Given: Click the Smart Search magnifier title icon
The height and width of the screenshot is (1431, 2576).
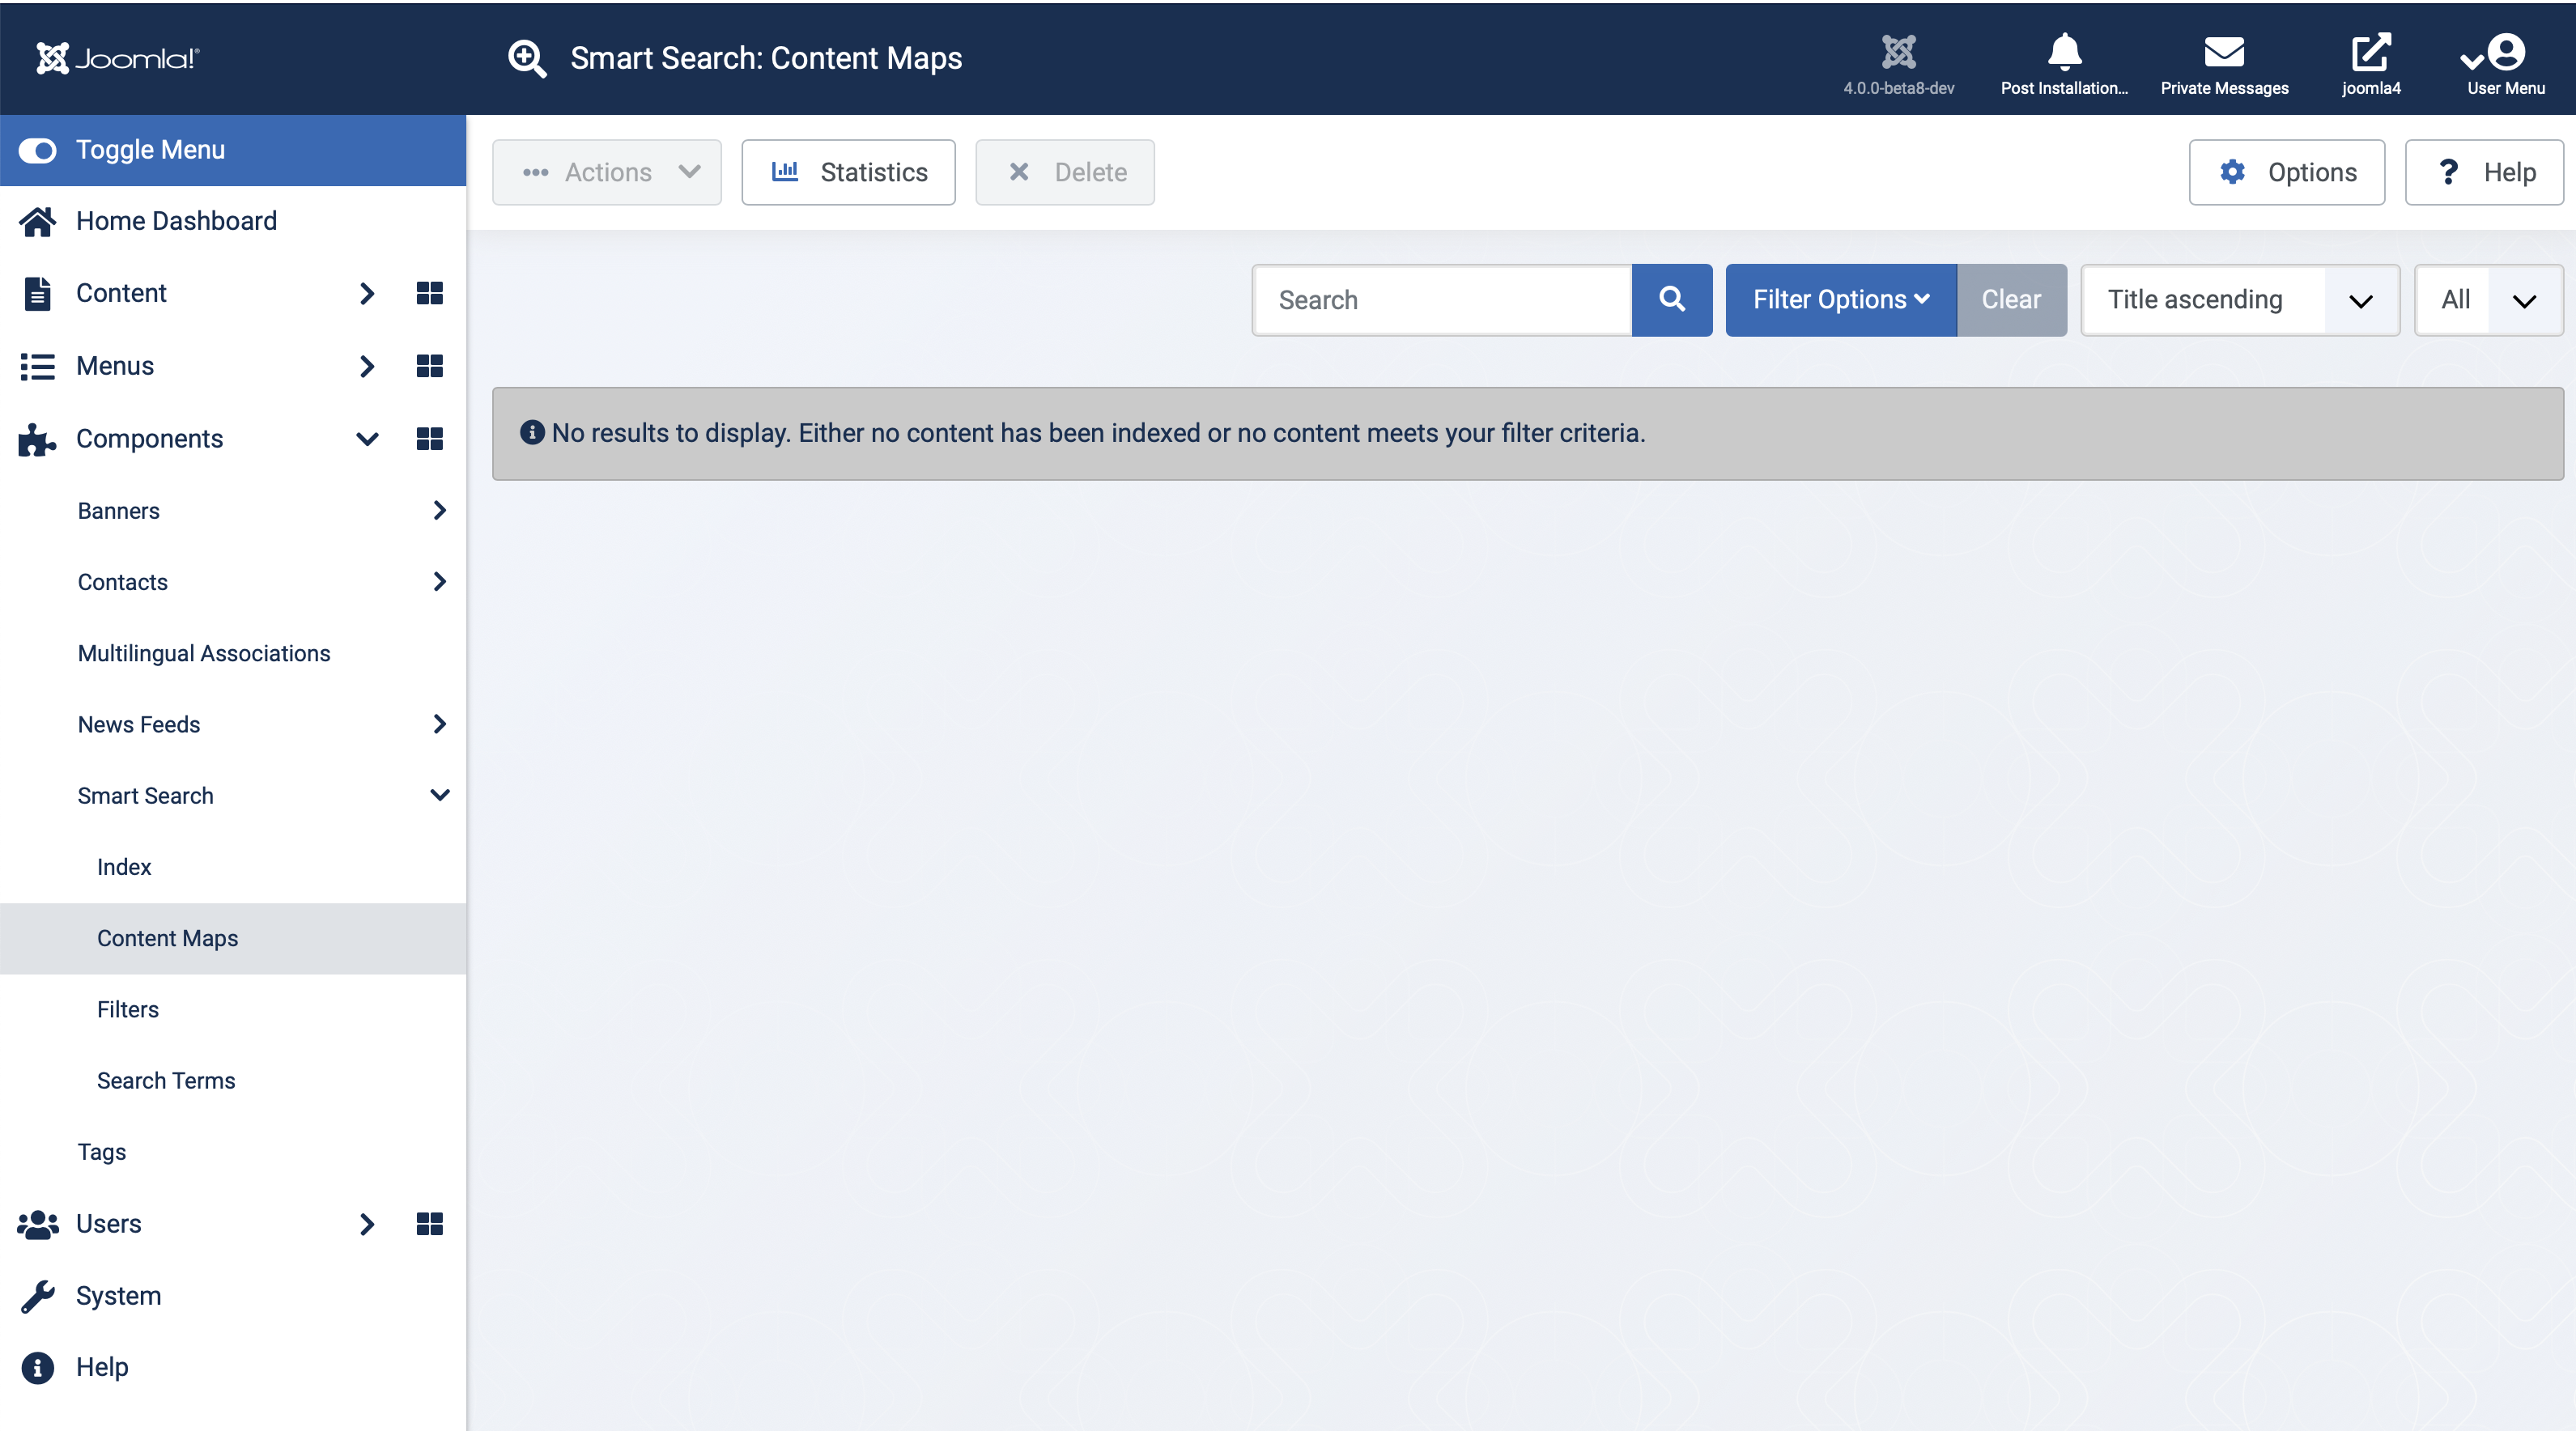Looking at the screenshot, I should 527,58.
